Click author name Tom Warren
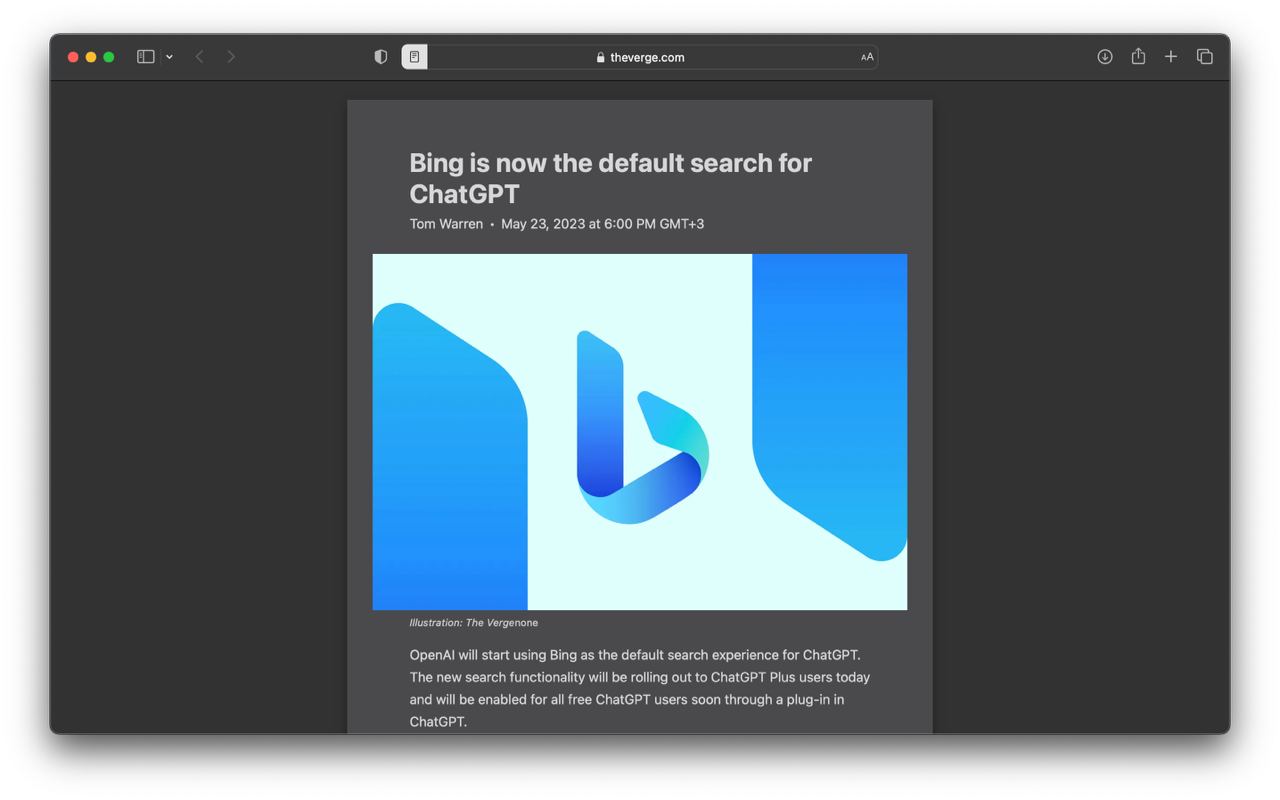Viewport: 1280px width, 800px height. pos(446,224)
